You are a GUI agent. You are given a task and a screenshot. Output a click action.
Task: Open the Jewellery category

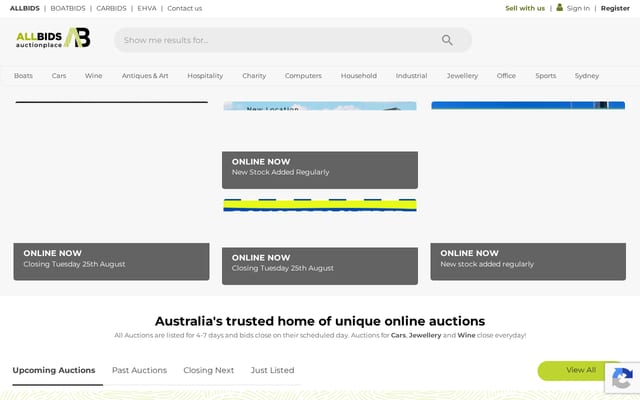coord(462,76)
